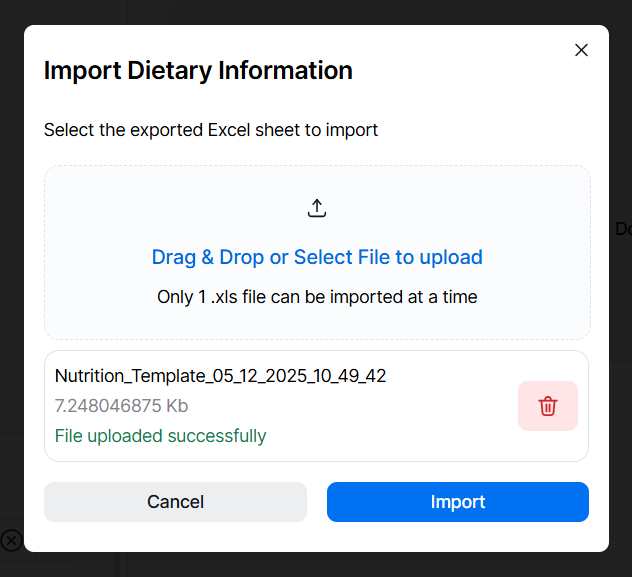Click the upload arrow icon

[317, 208]
